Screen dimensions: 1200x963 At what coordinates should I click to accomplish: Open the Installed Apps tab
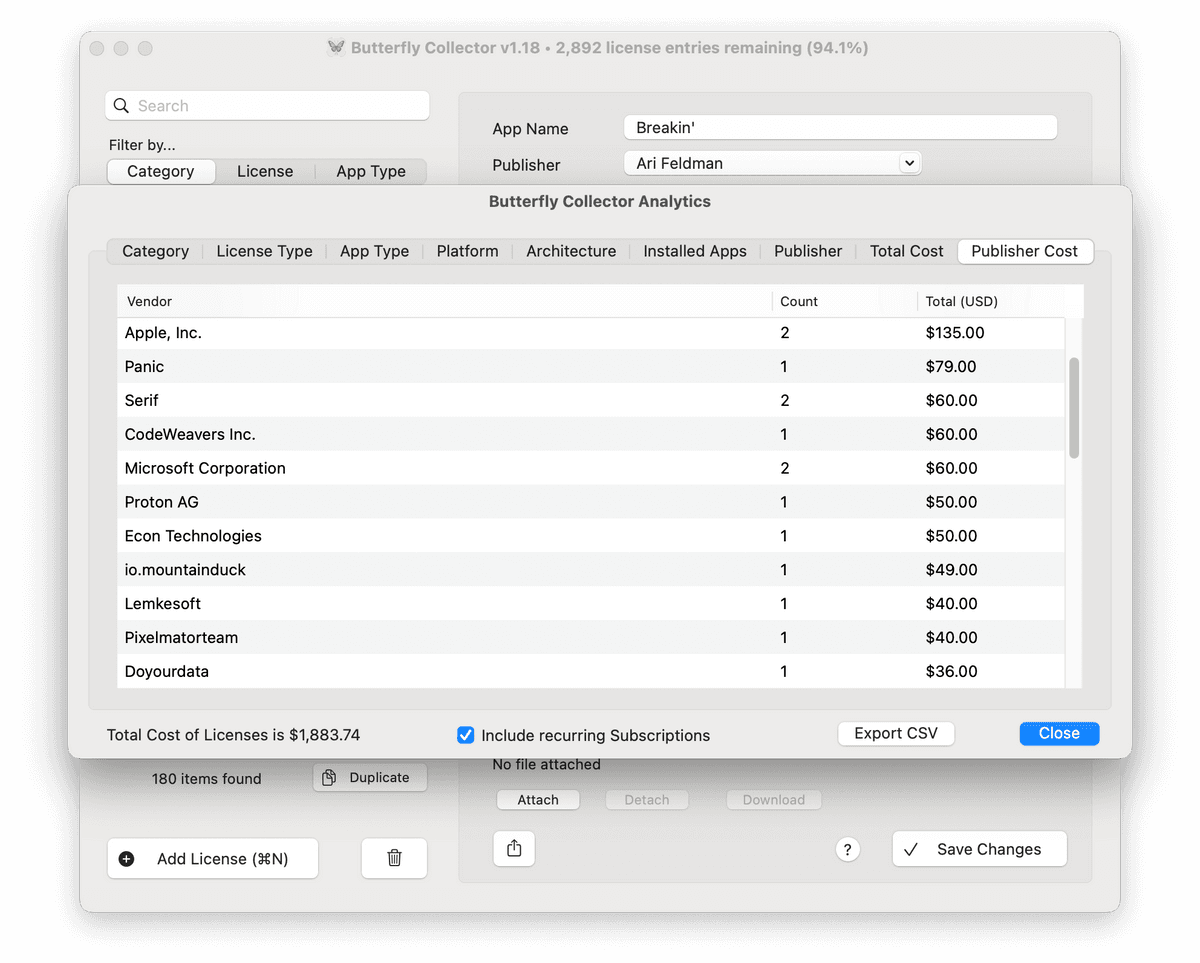(694, 251)
